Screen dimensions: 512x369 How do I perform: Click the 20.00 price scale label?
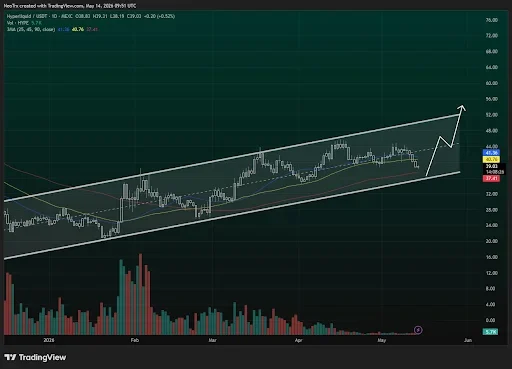pos(492,241)
